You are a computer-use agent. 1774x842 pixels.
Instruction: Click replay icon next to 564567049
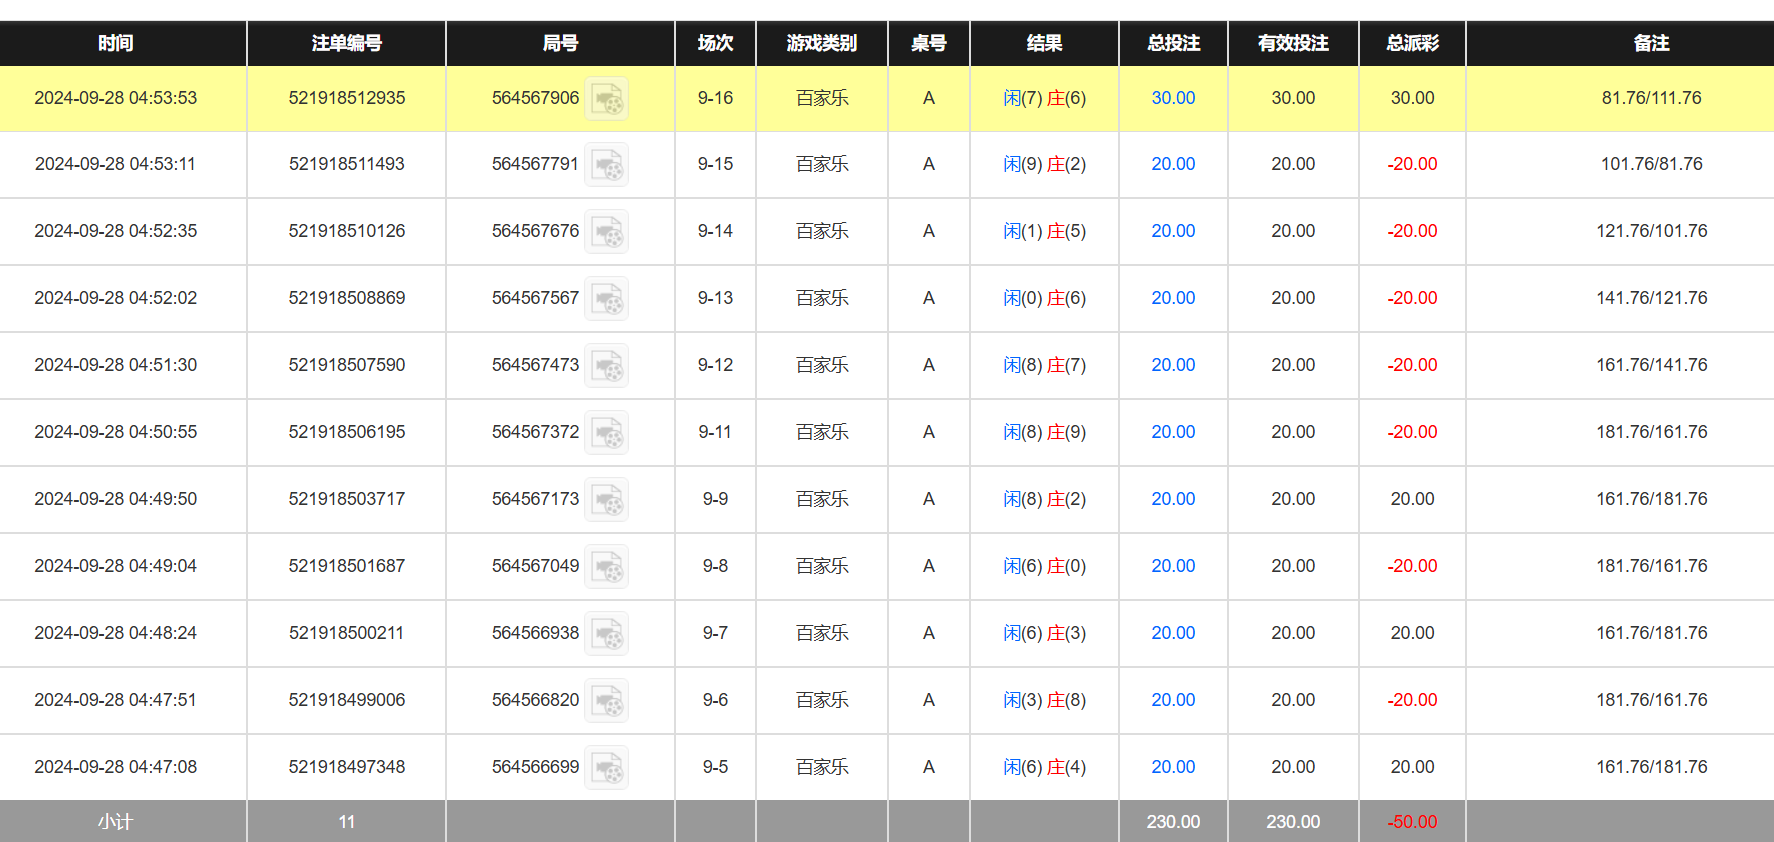pyautogui.click(x=606, y=567)
